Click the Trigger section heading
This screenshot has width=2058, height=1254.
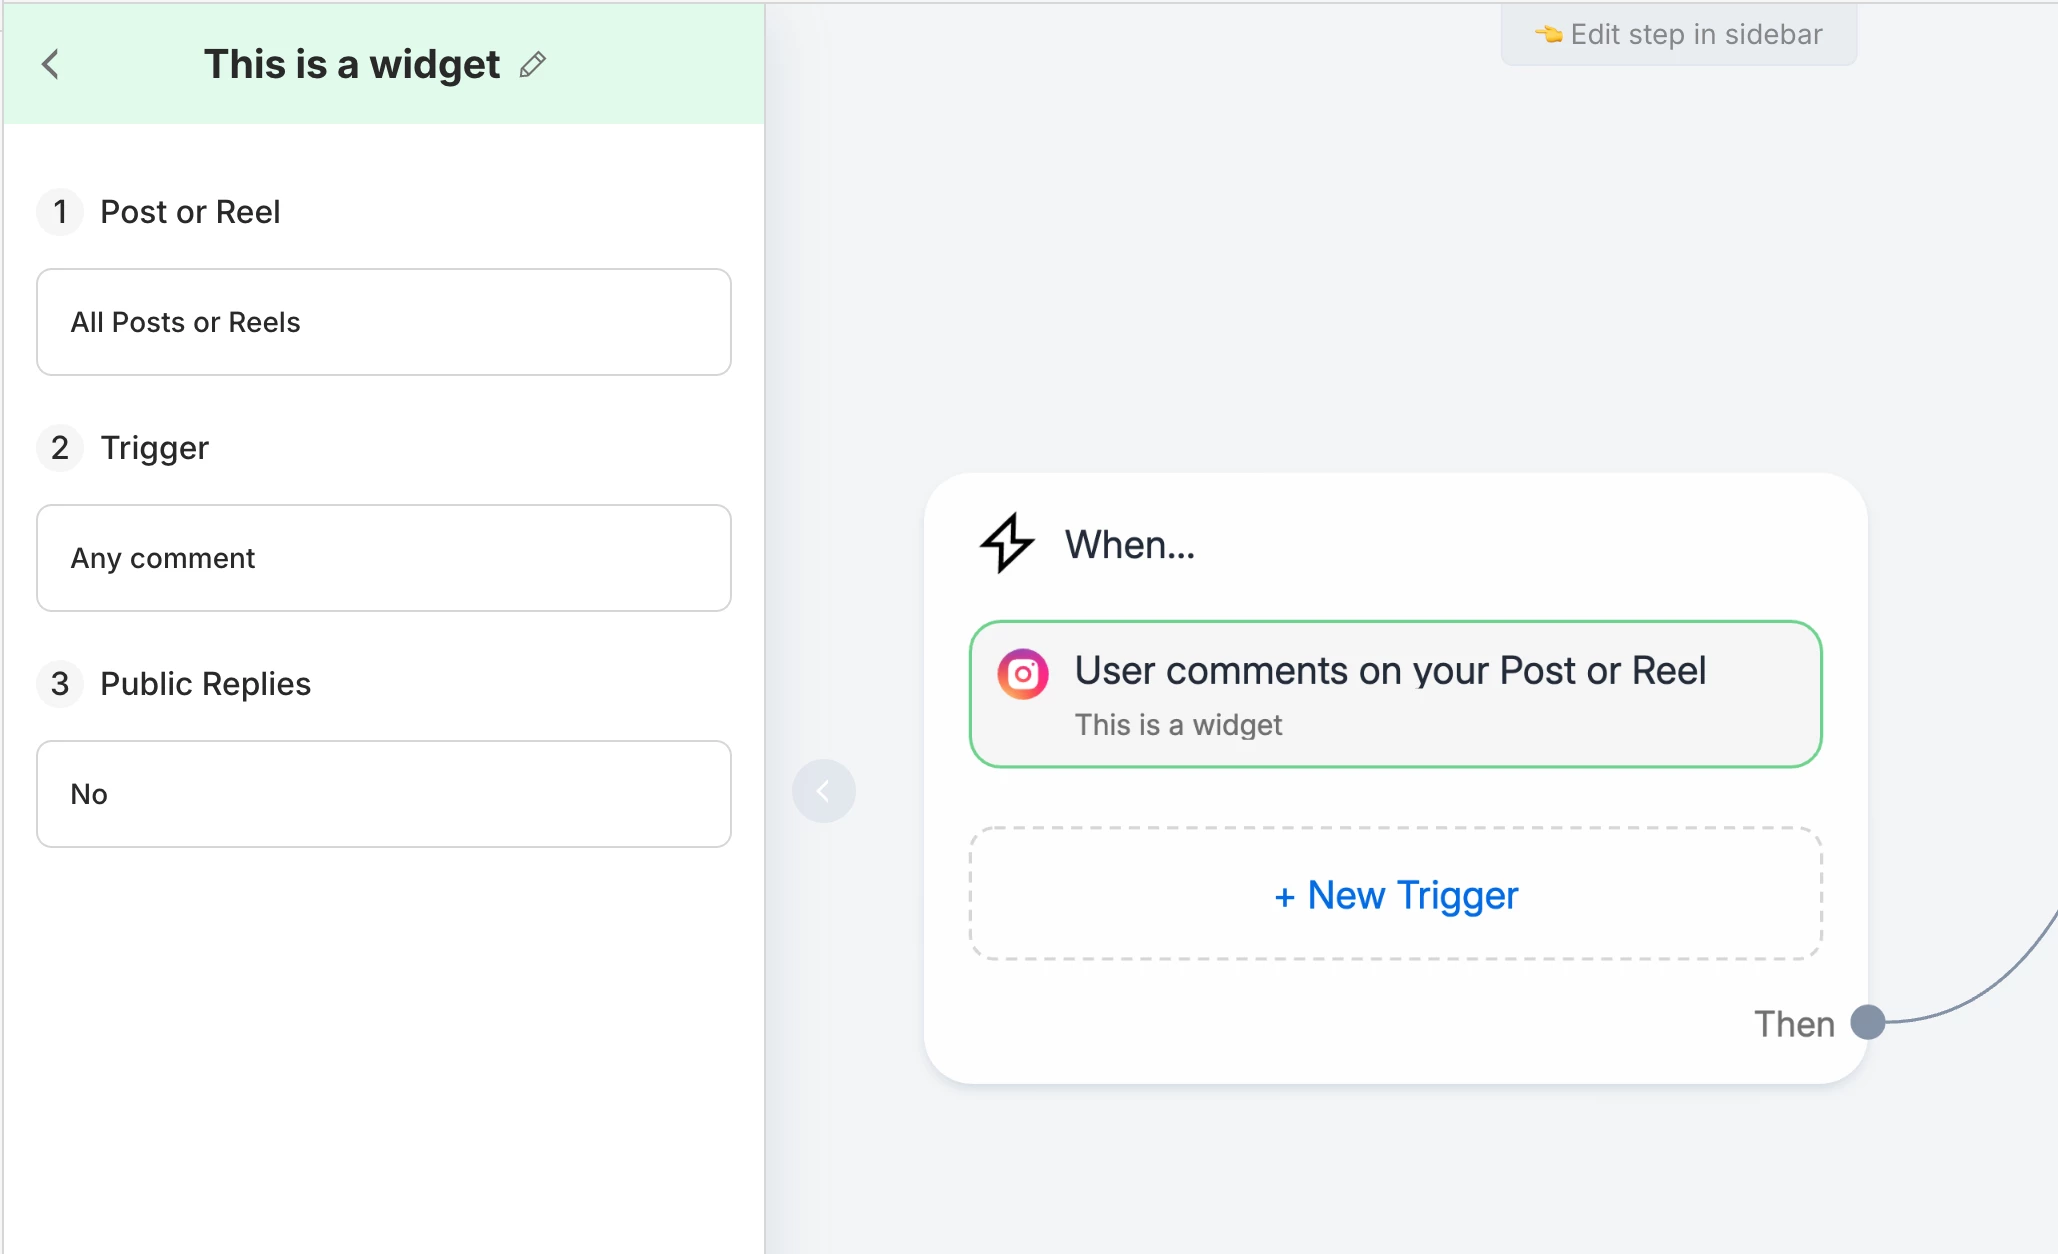click(155, 448)
